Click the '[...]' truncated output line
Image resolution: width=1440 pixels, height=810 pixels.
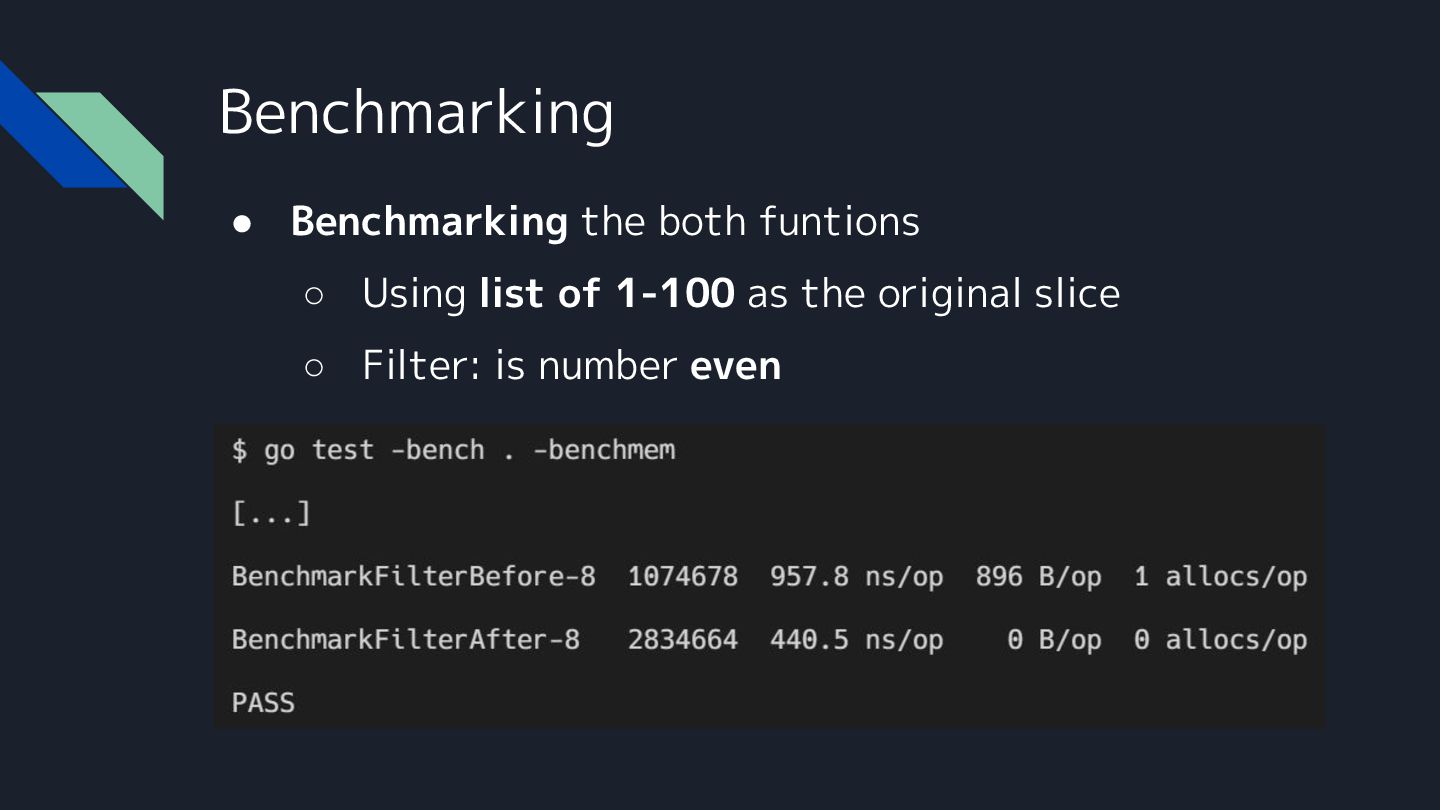[271, 514]
